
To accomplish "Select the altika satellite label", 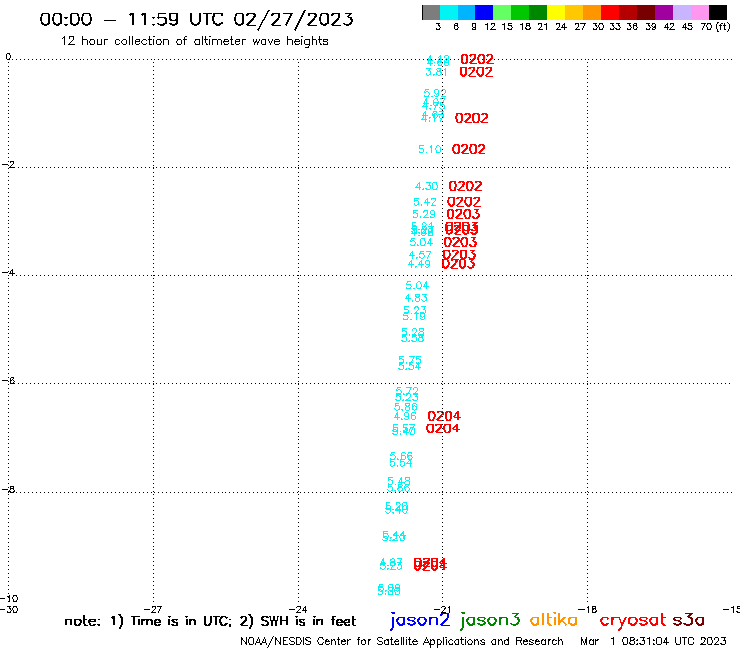I will (x=553, y=620).
